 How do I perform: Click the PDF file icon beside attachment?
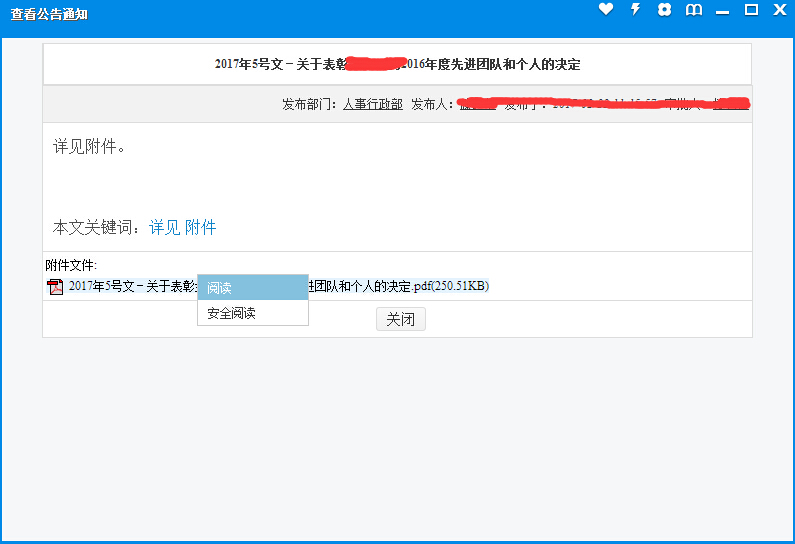click(55, 286)
